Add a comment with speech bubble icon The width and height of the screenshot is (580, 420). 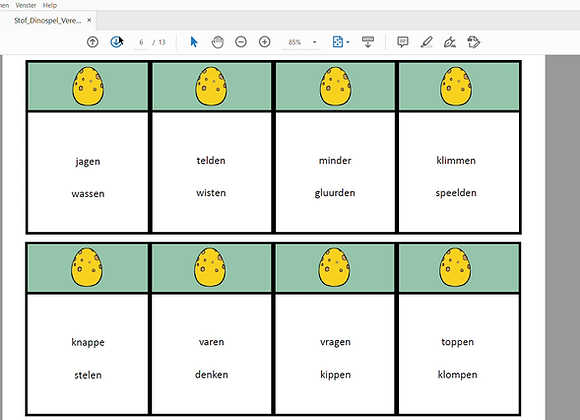coord(403,42)
